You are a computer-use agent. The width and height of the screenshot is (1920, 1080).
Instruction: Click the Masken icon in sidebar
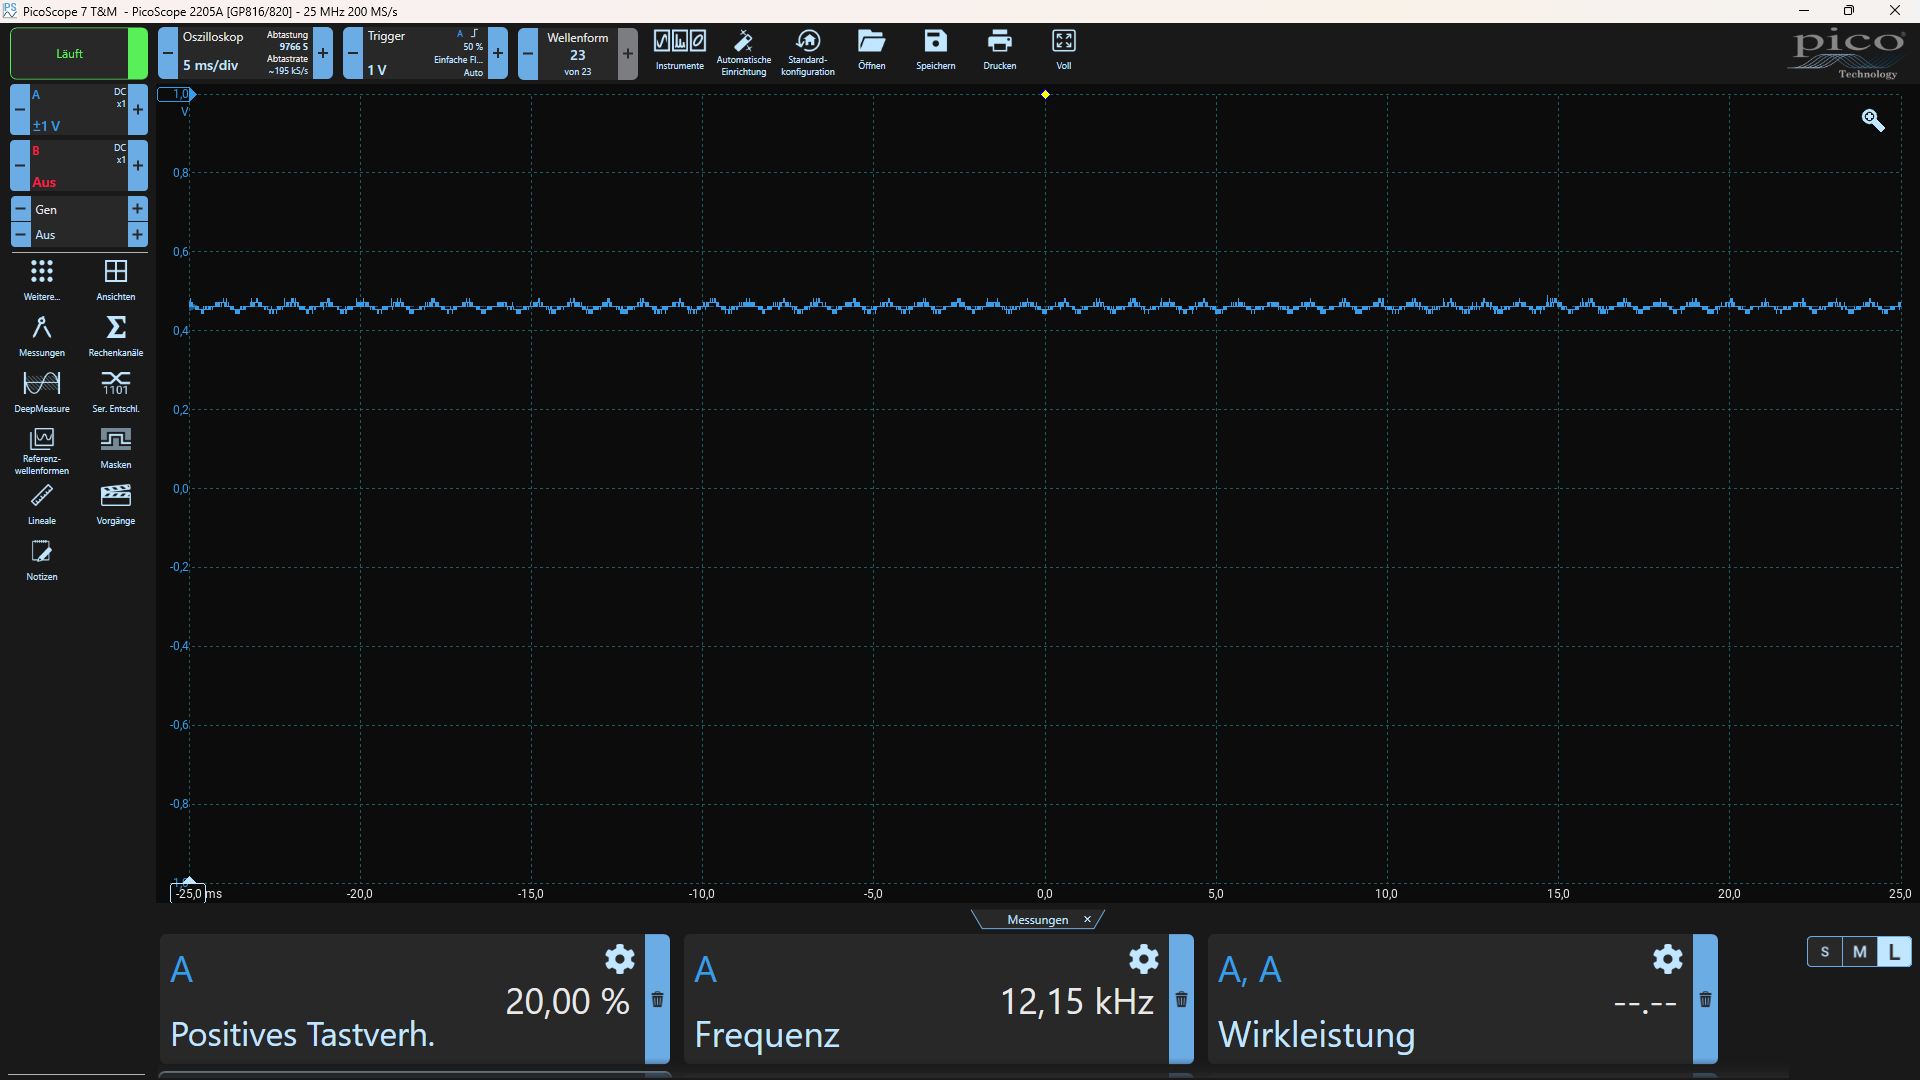[115, 446]
